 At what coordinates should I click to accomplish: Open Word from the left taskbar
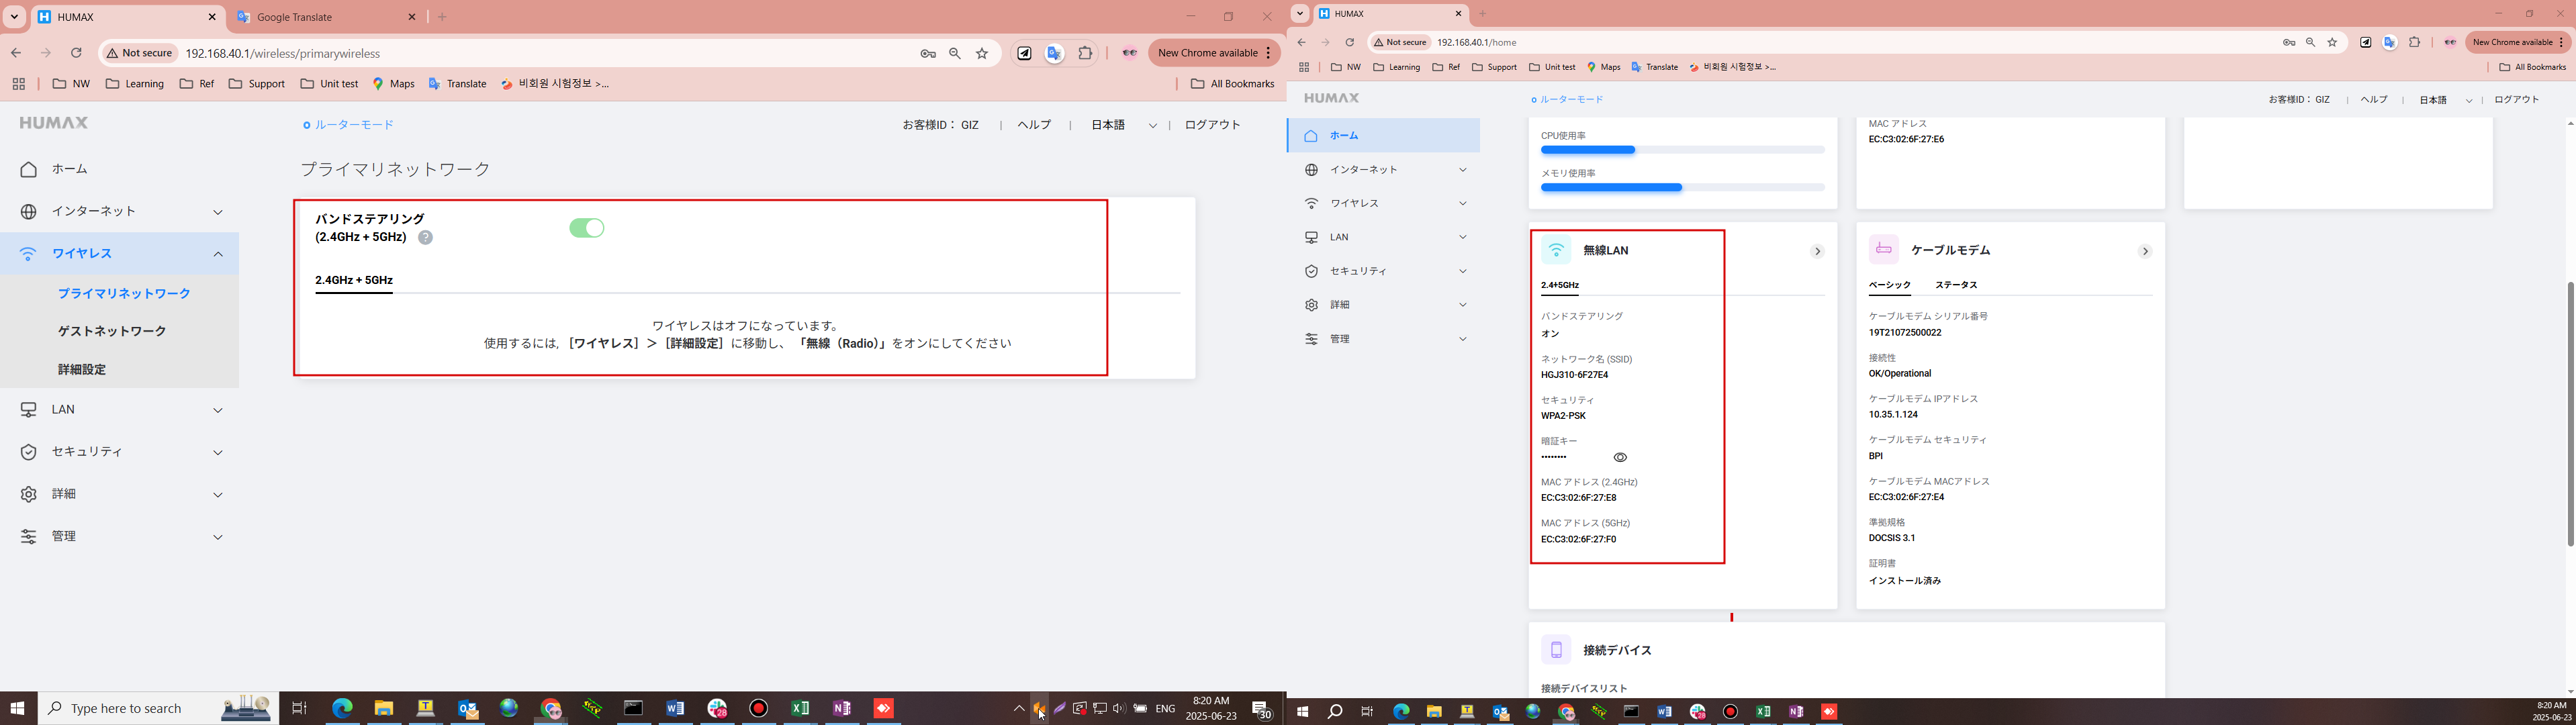(675, 708)
